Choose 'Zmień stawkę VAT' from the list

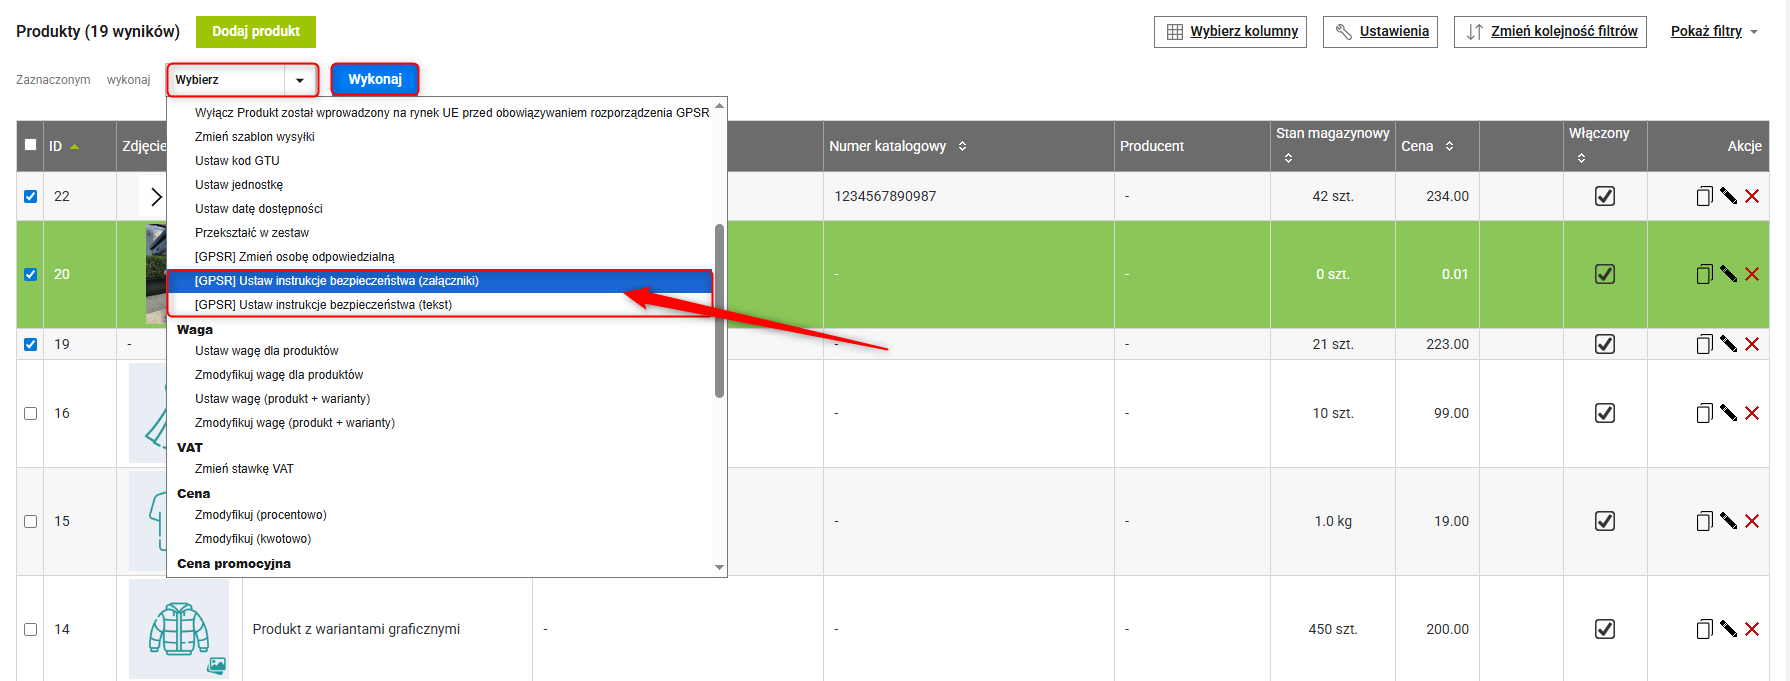coord(244,469)
